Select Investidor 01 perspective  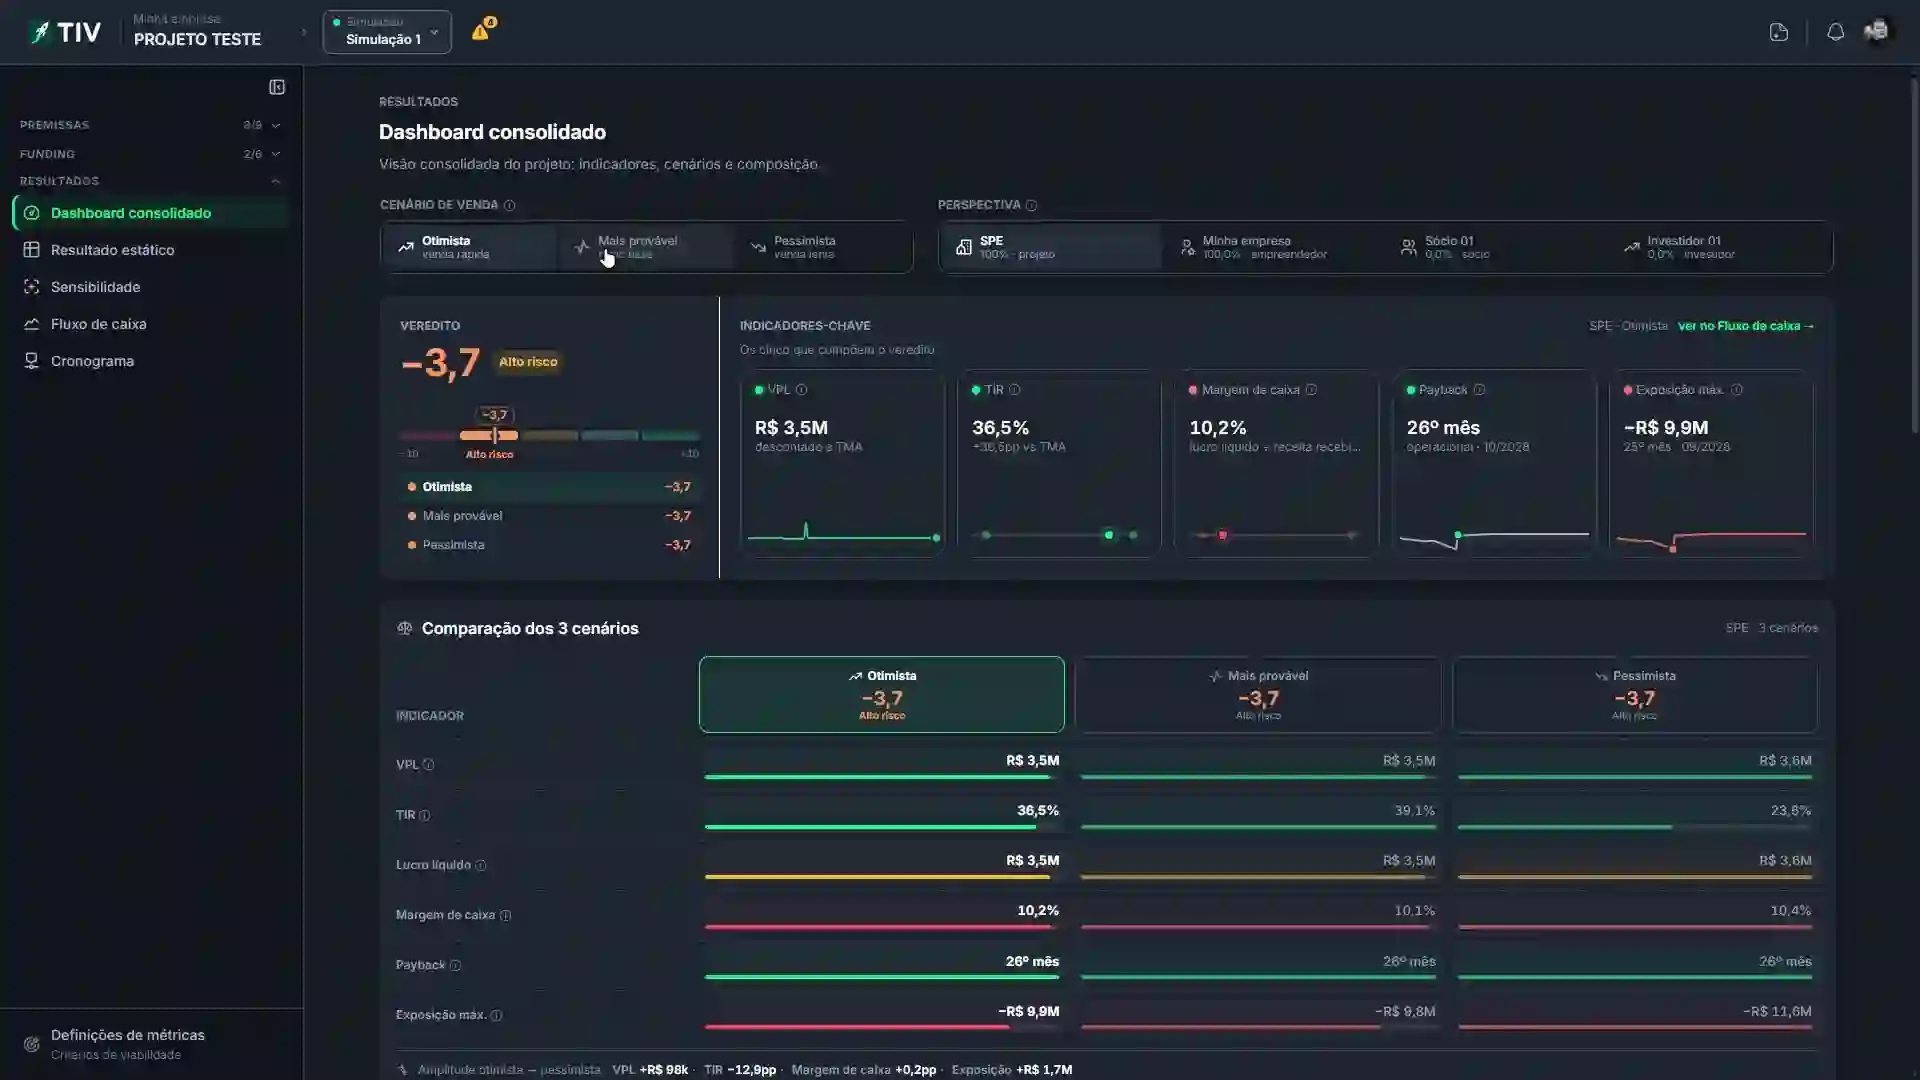pos(1719,247)
